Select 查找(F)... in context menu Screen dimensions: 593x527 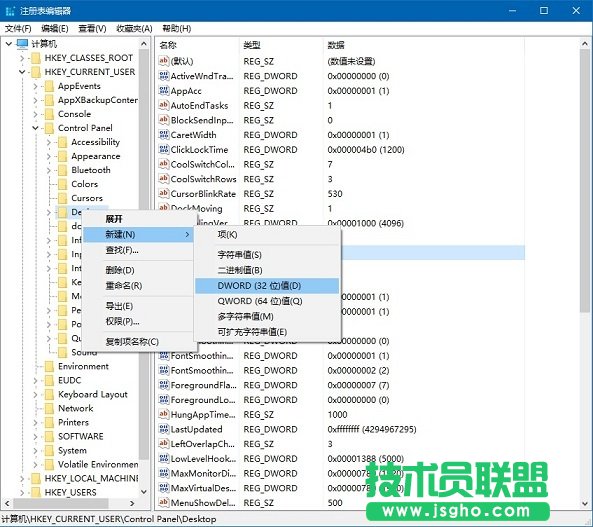[138, 250]
